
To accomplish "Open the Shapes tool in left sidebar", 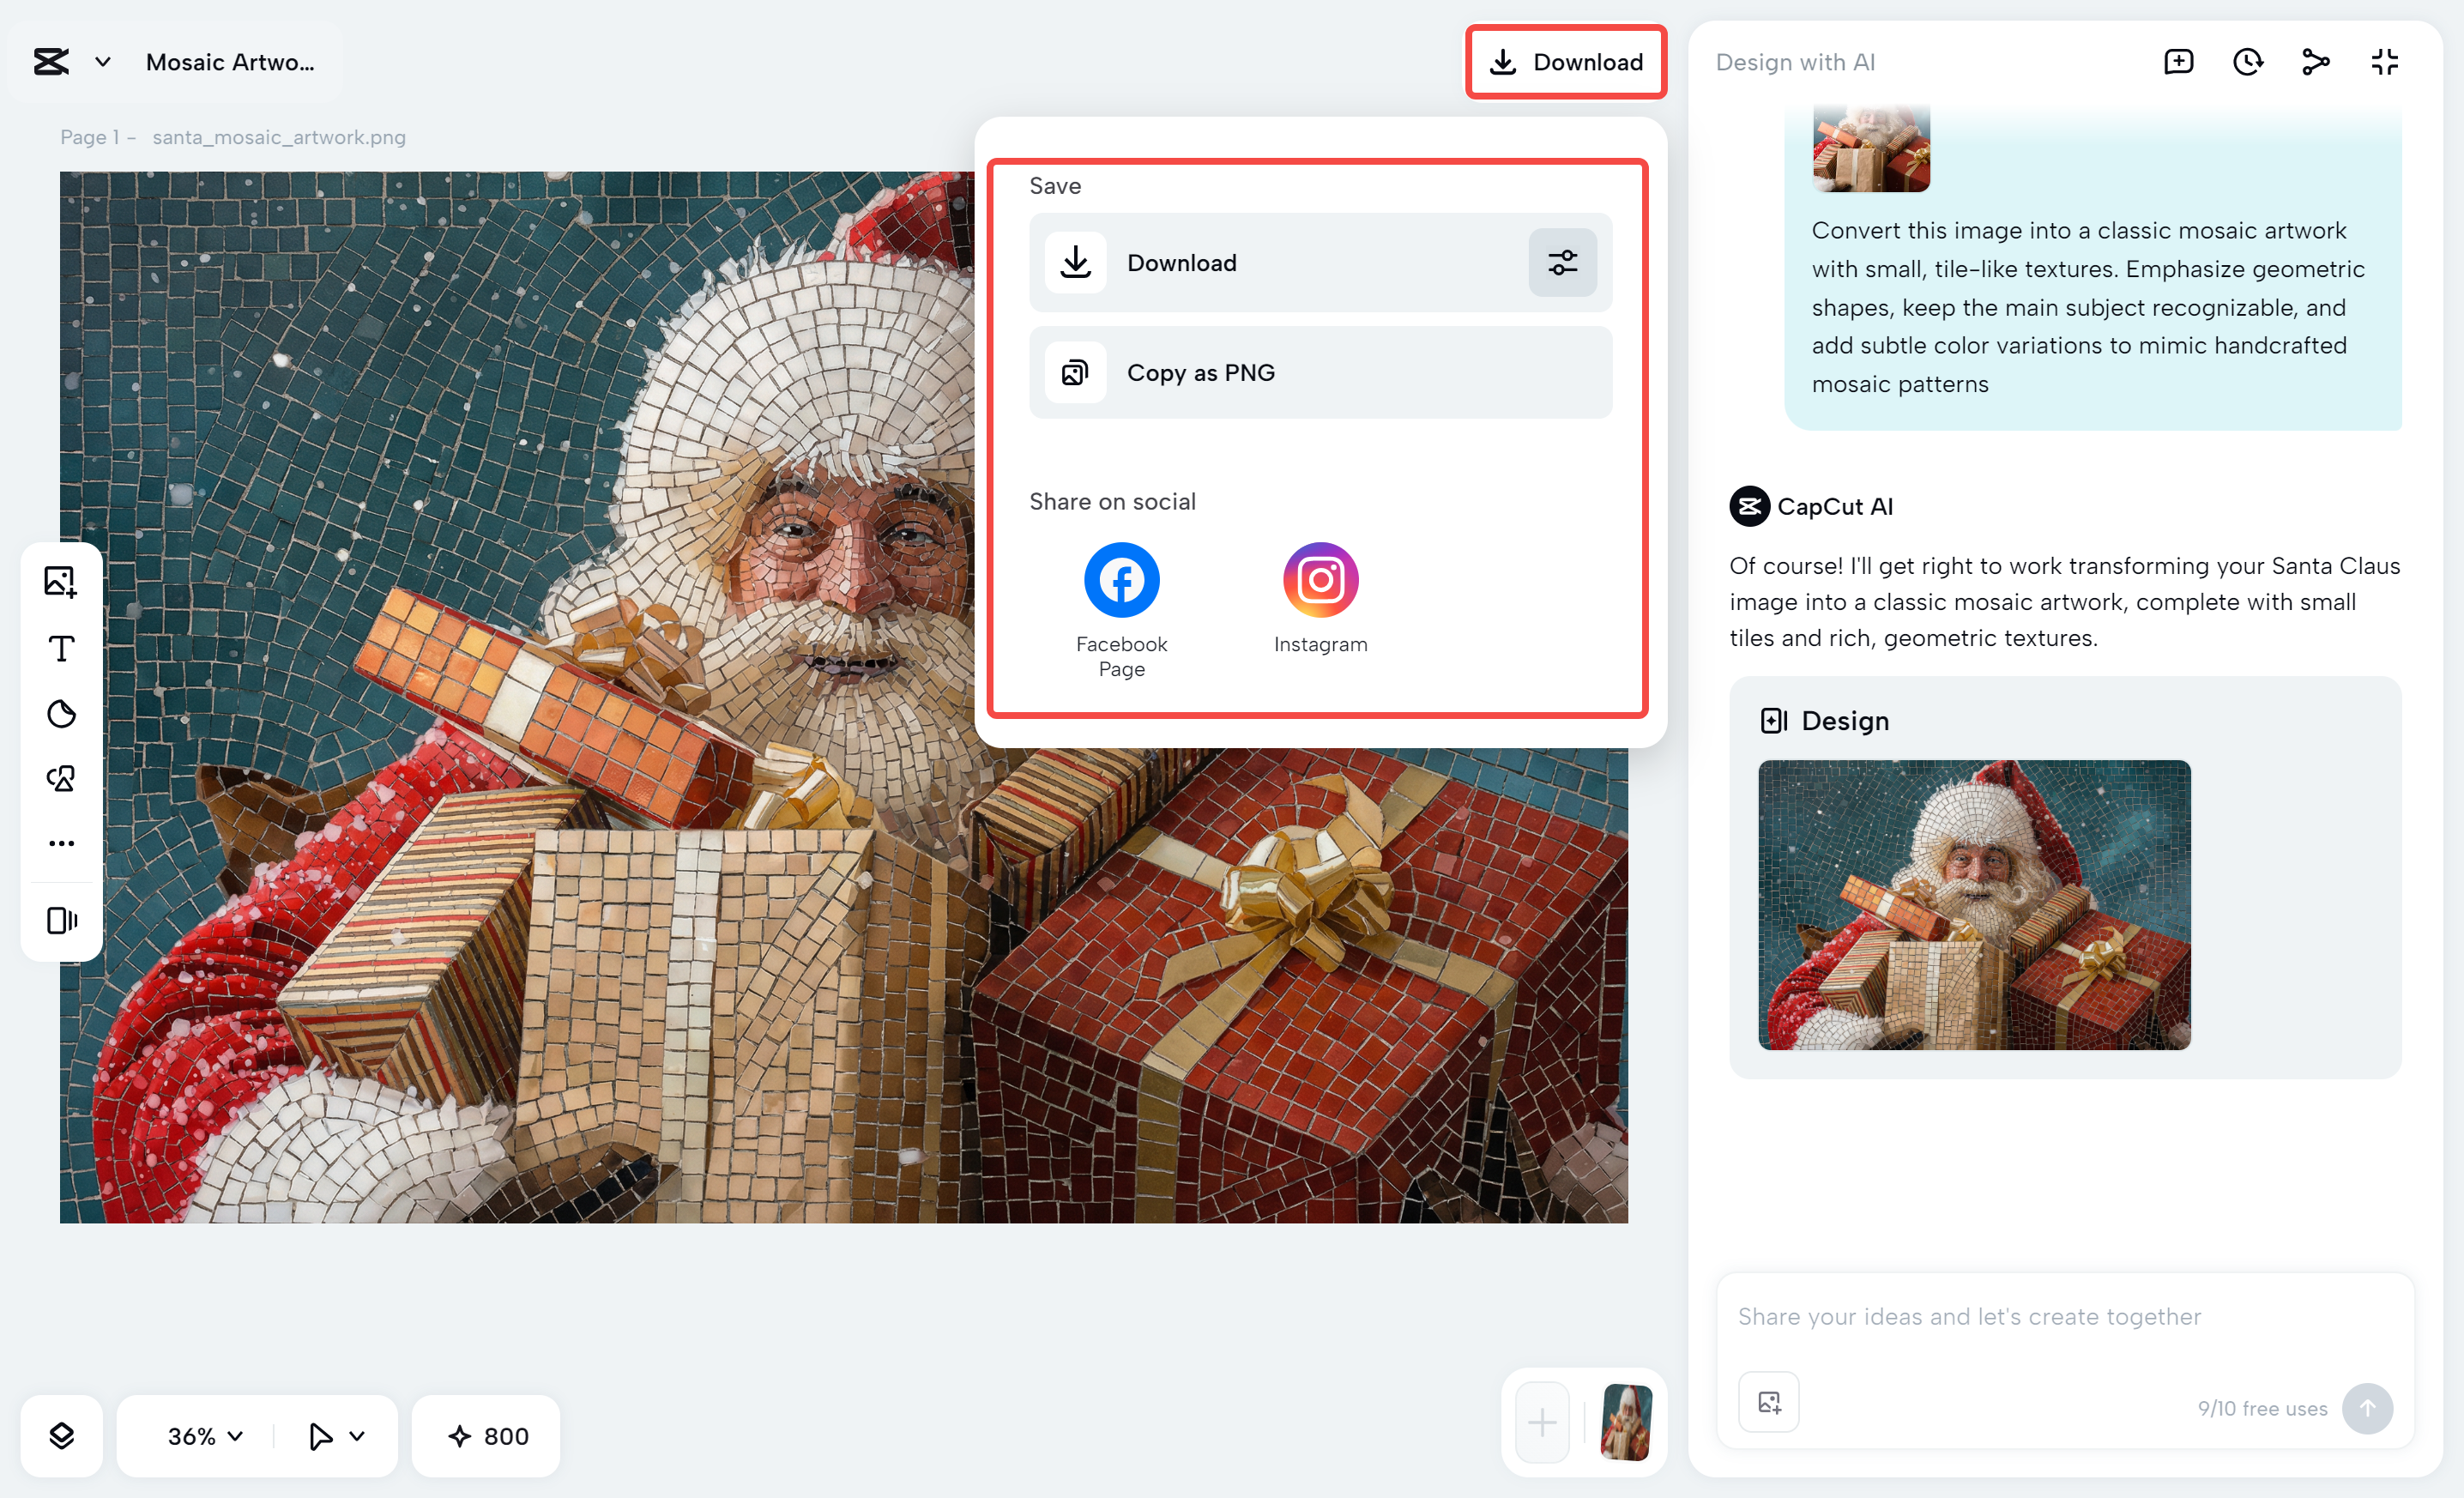I will (61, 779).
